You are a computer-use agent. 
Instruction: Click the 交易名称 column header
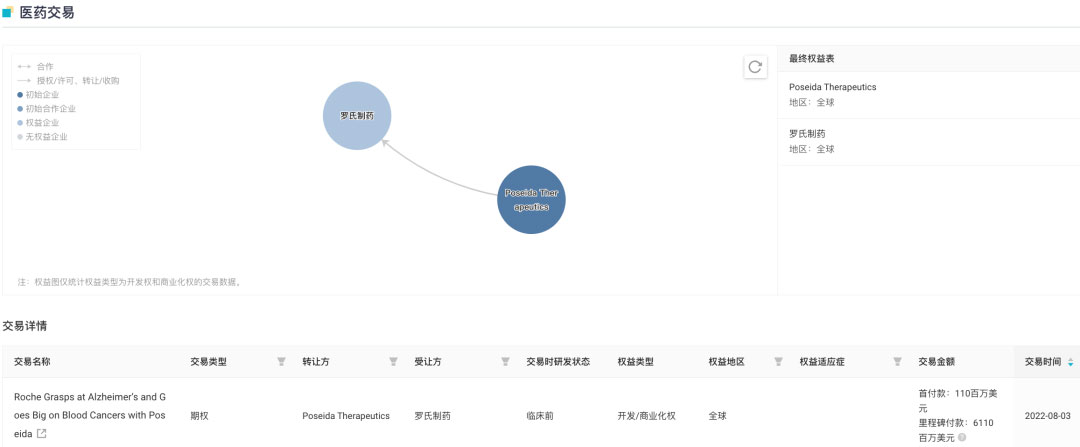pos(32,362)
